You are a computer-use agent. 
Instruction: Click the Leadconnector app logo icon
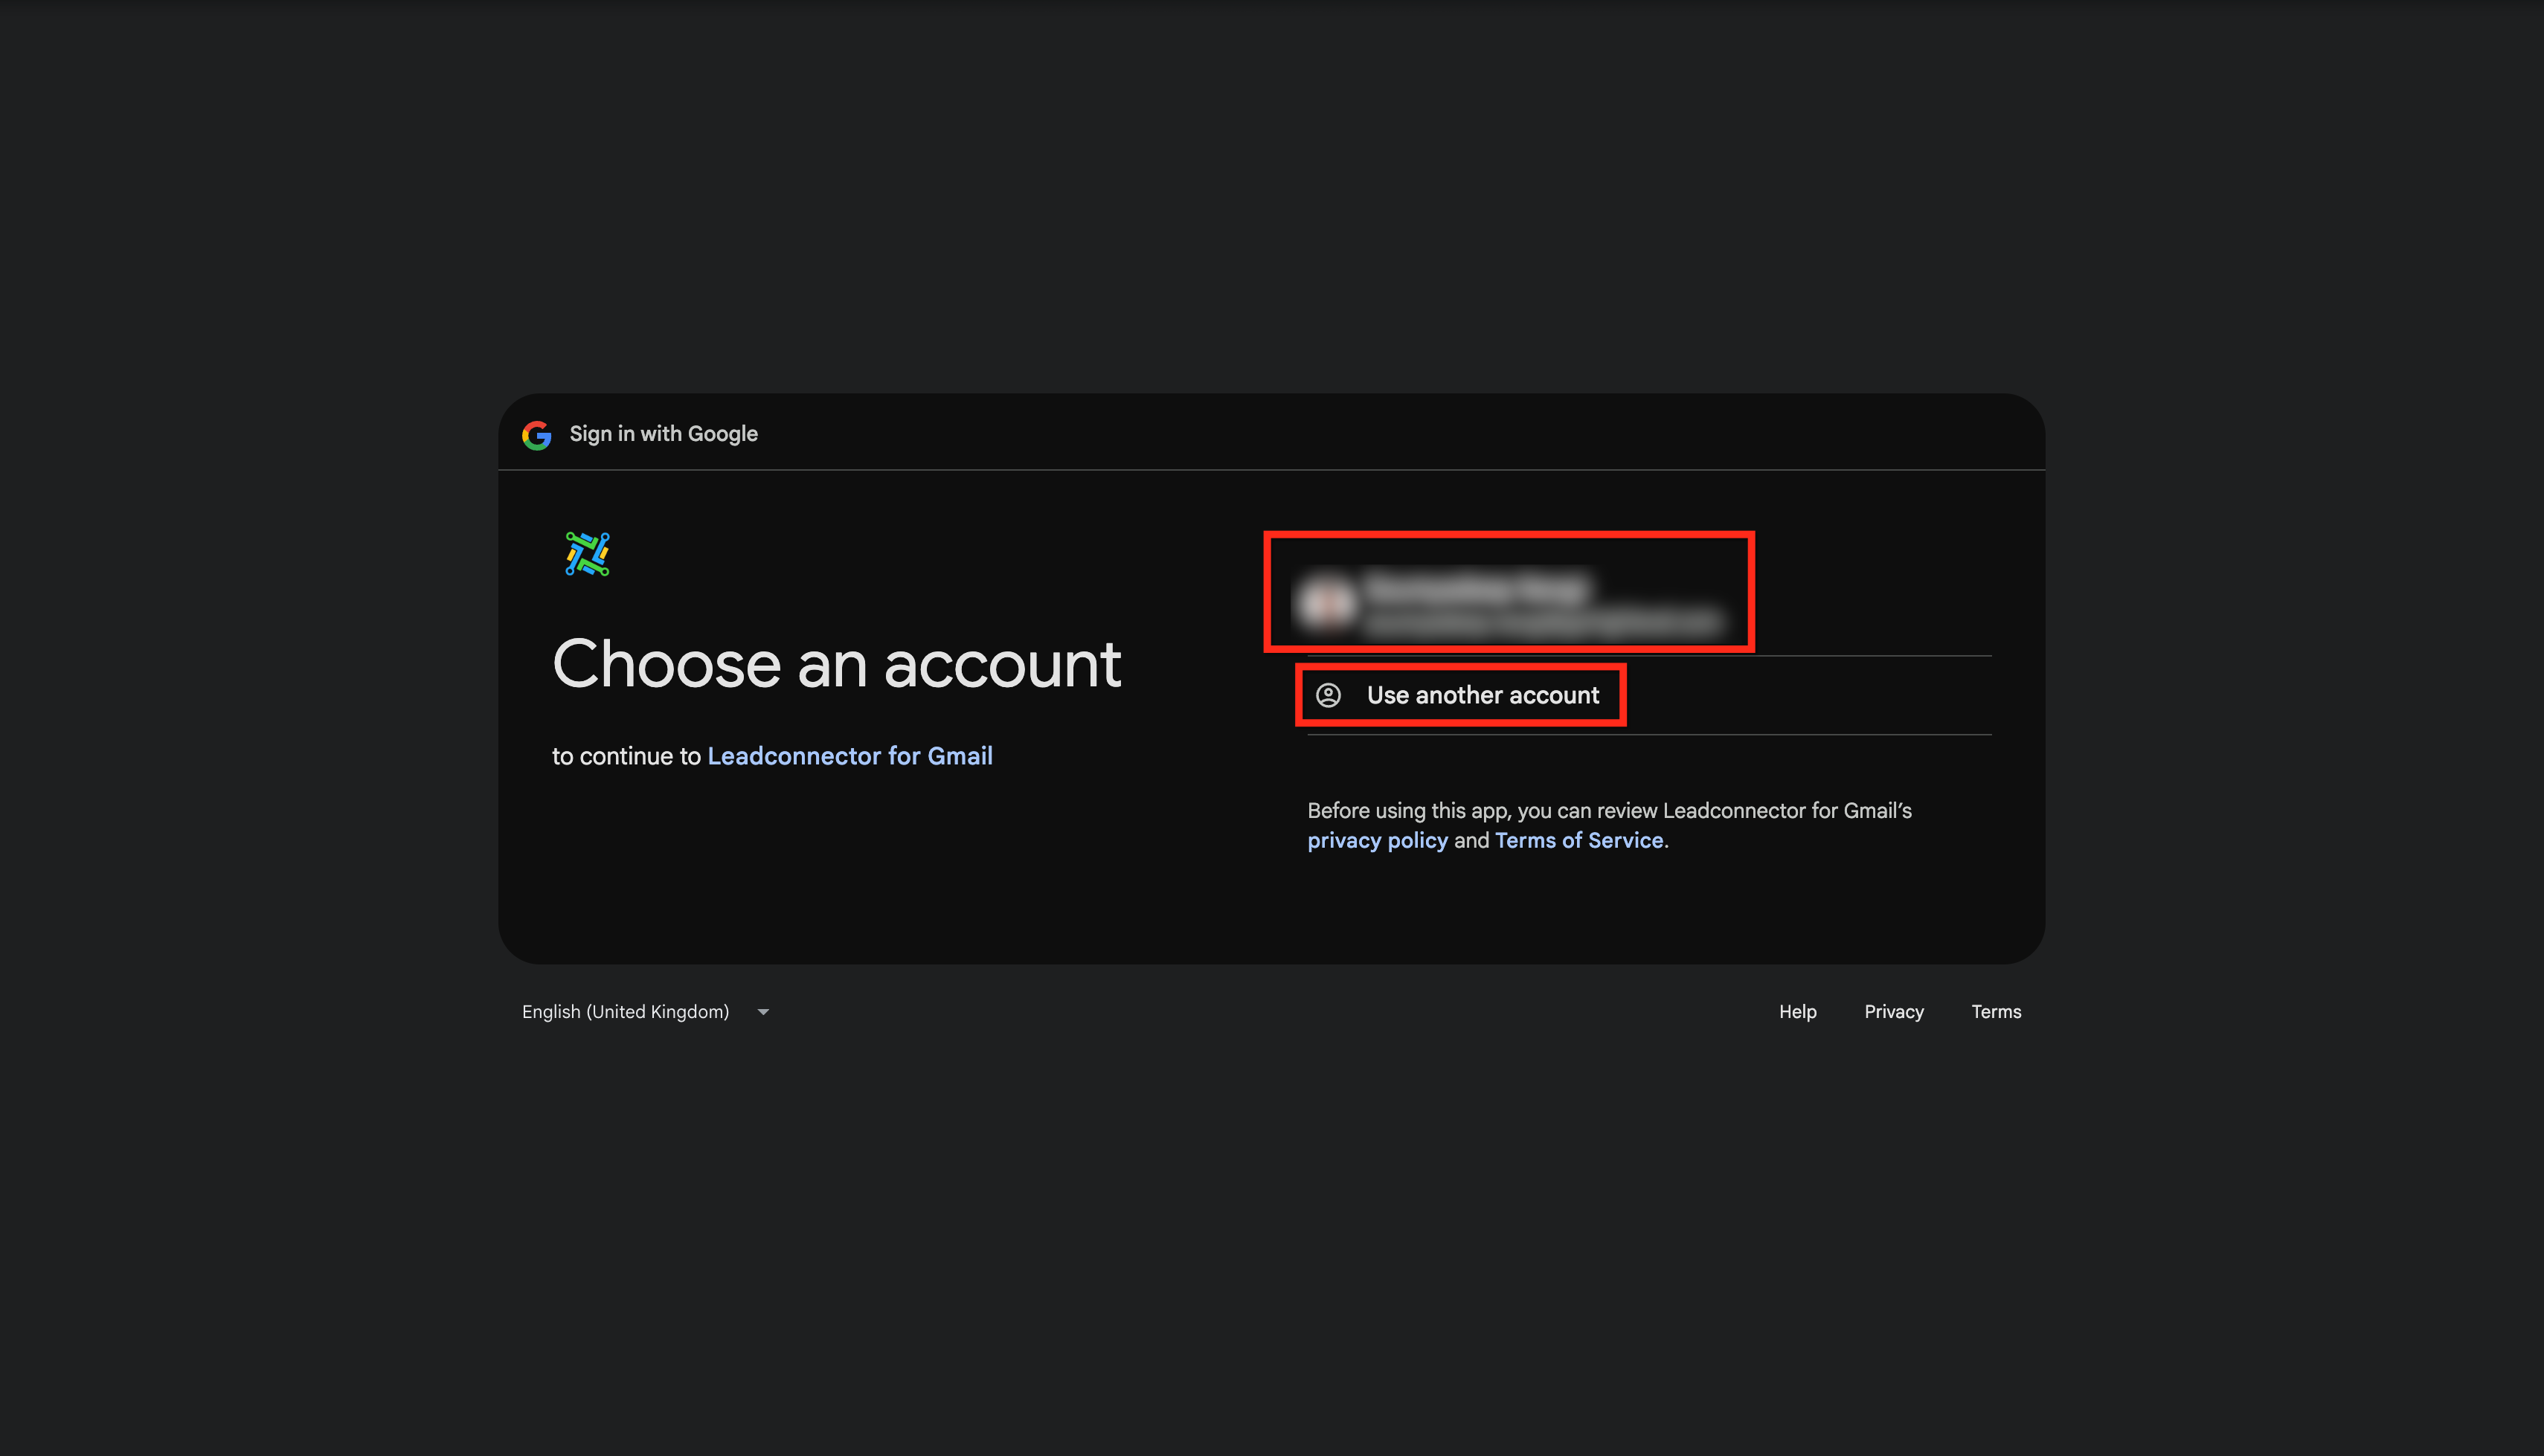pyautogui.click(x=587, y=554)
